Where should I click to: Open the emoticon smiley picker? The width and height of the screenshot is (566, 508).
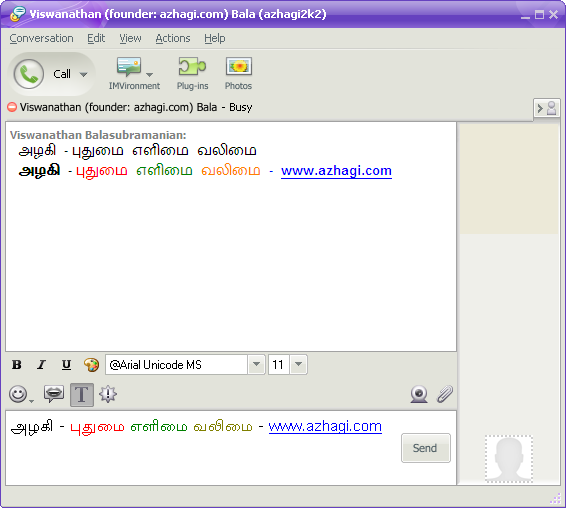pyautogui.click(x=18, y=394)
